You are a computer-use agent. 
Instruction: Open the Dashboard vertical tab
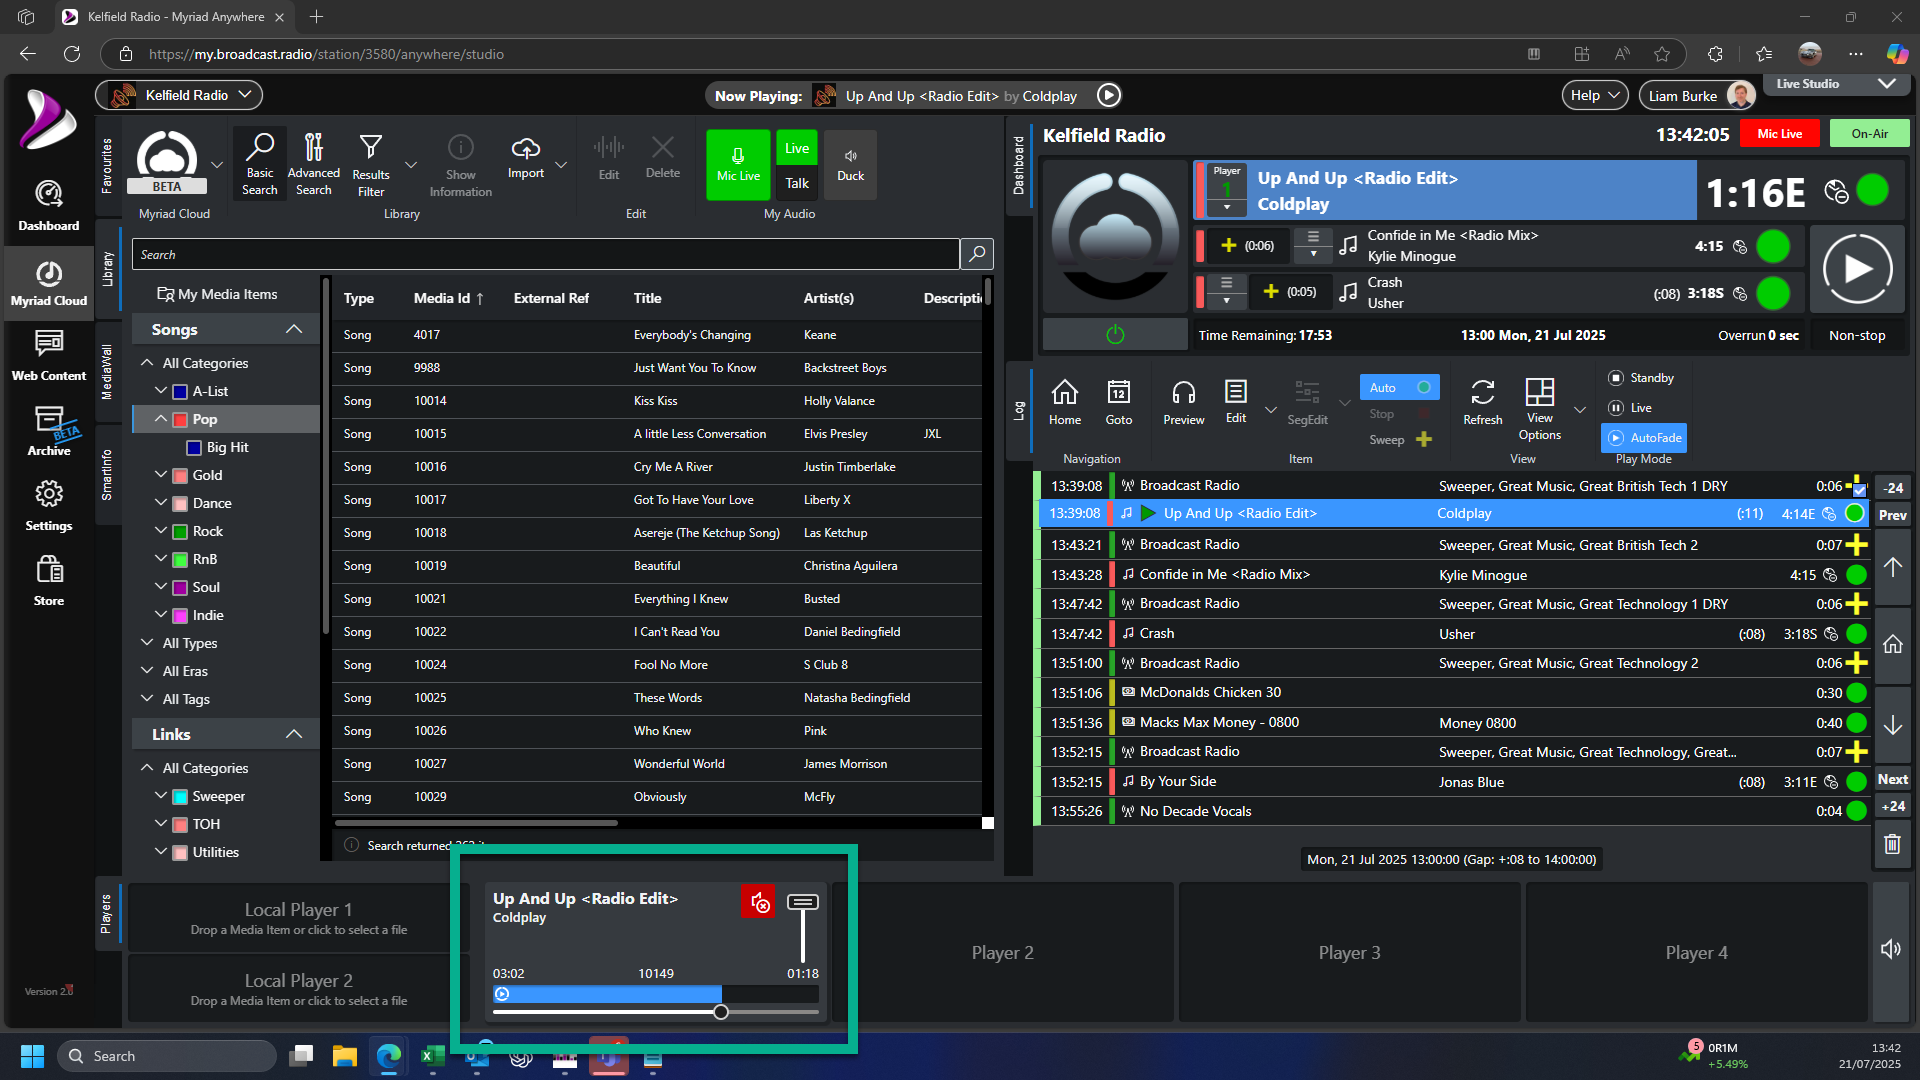coord(1019,165)
